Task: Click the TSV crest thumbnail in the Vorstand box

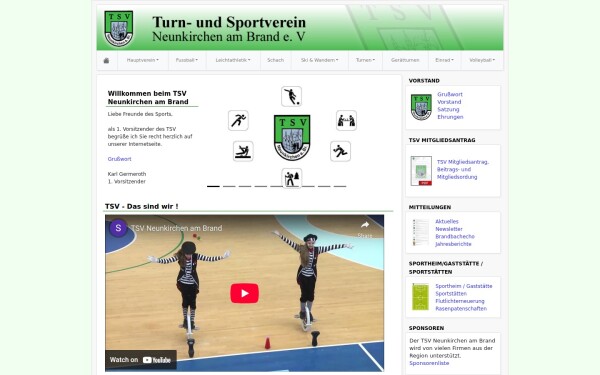Action: click(x=421, y=107)
